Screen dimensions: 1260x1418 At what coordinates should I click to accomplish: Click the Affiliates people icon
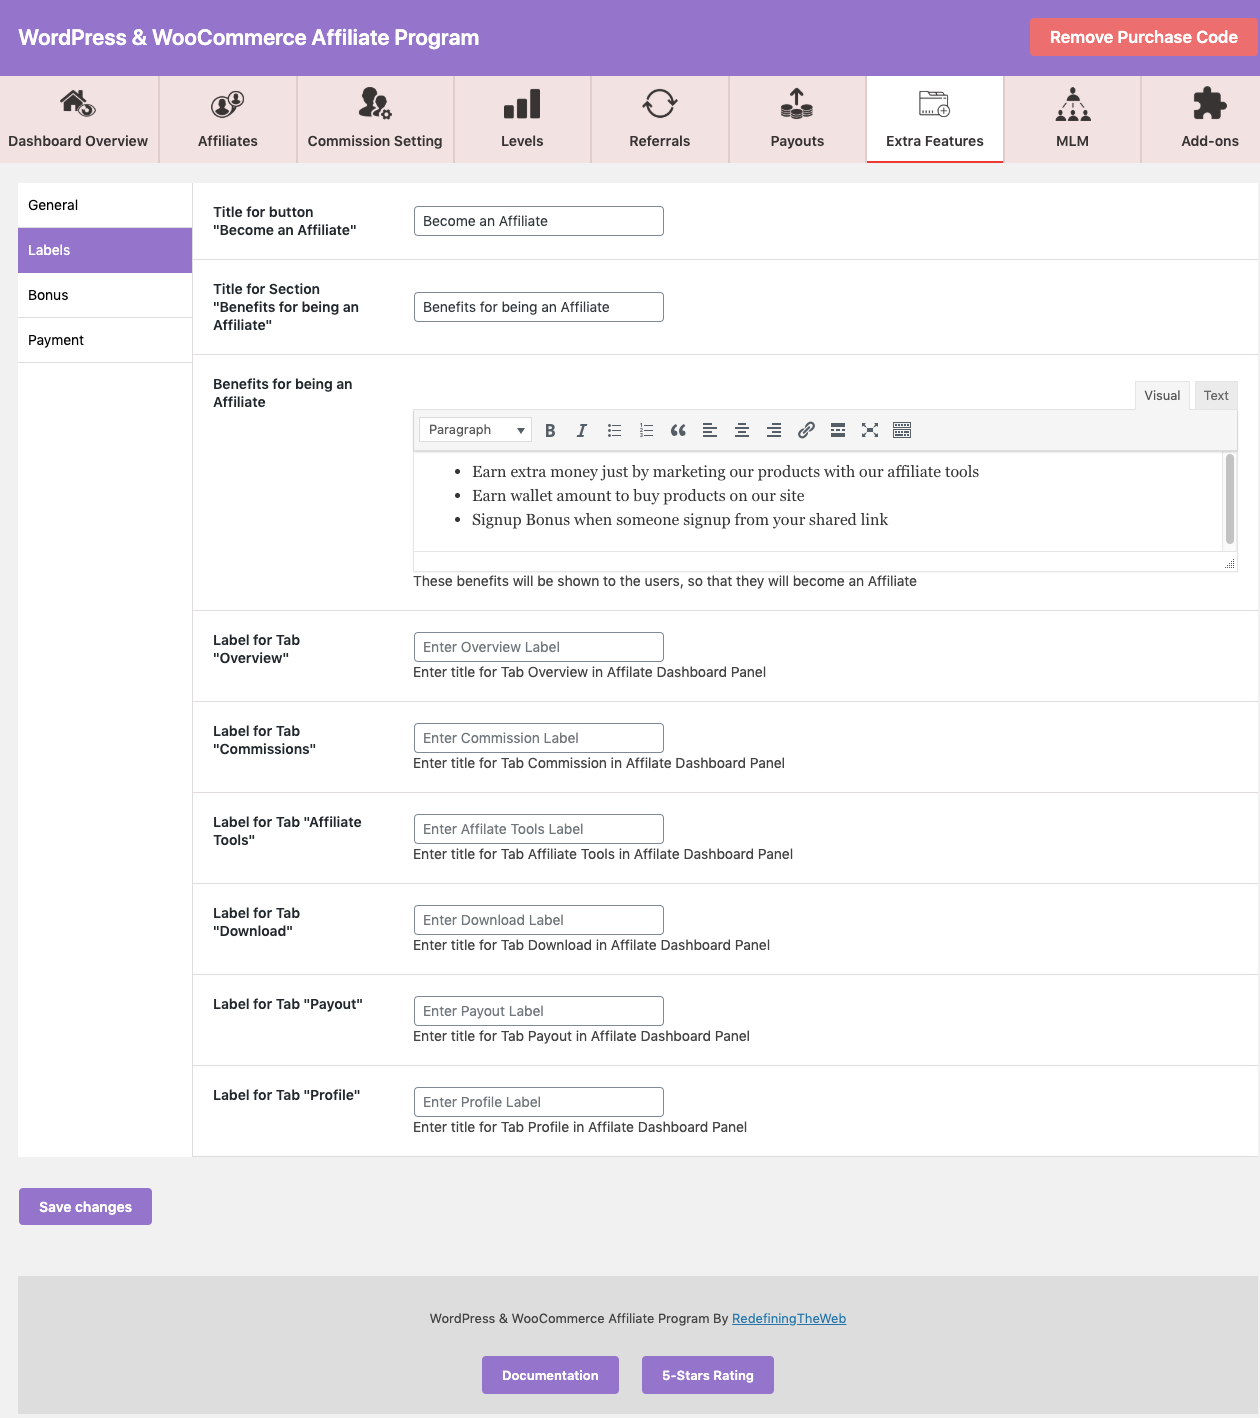click(x=228, y=103)
